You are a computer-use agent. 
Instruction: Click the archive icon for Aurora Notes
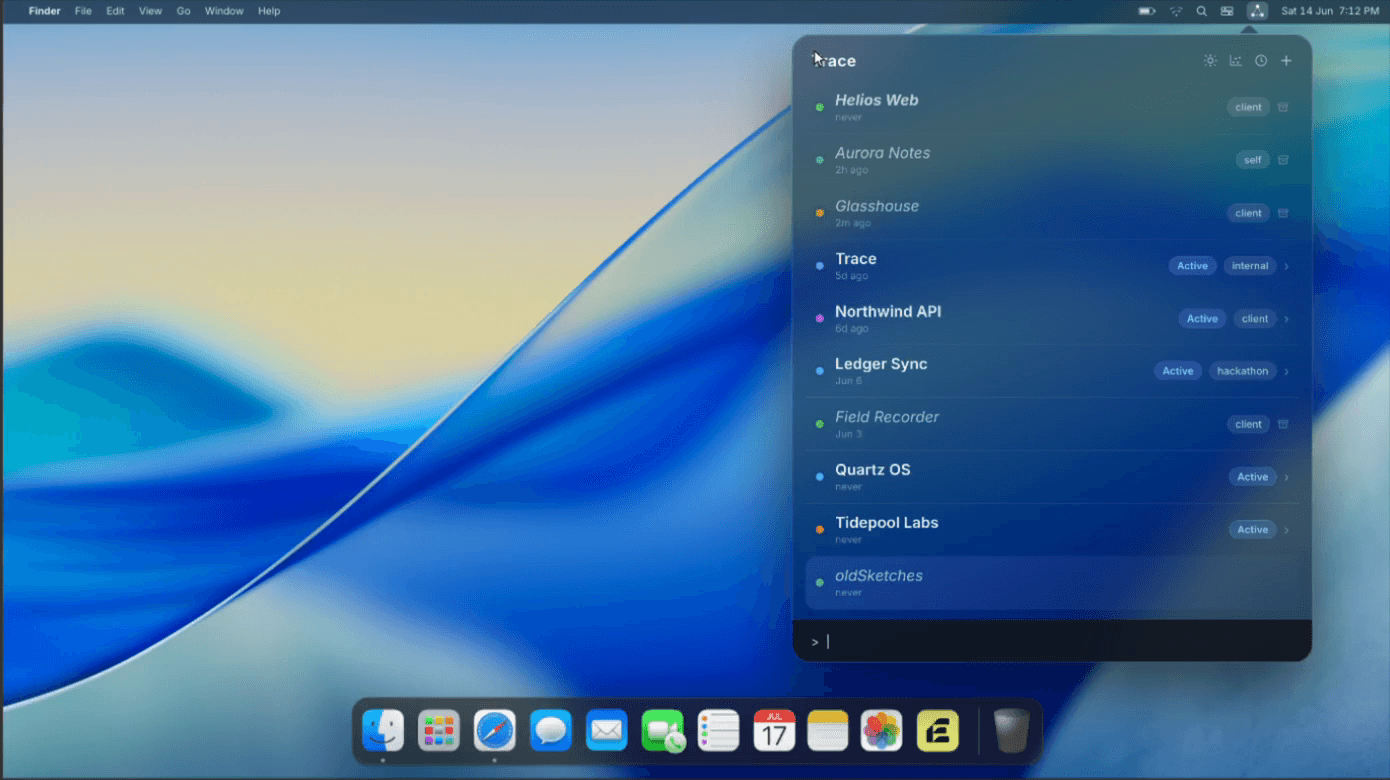click(1283, 160)
